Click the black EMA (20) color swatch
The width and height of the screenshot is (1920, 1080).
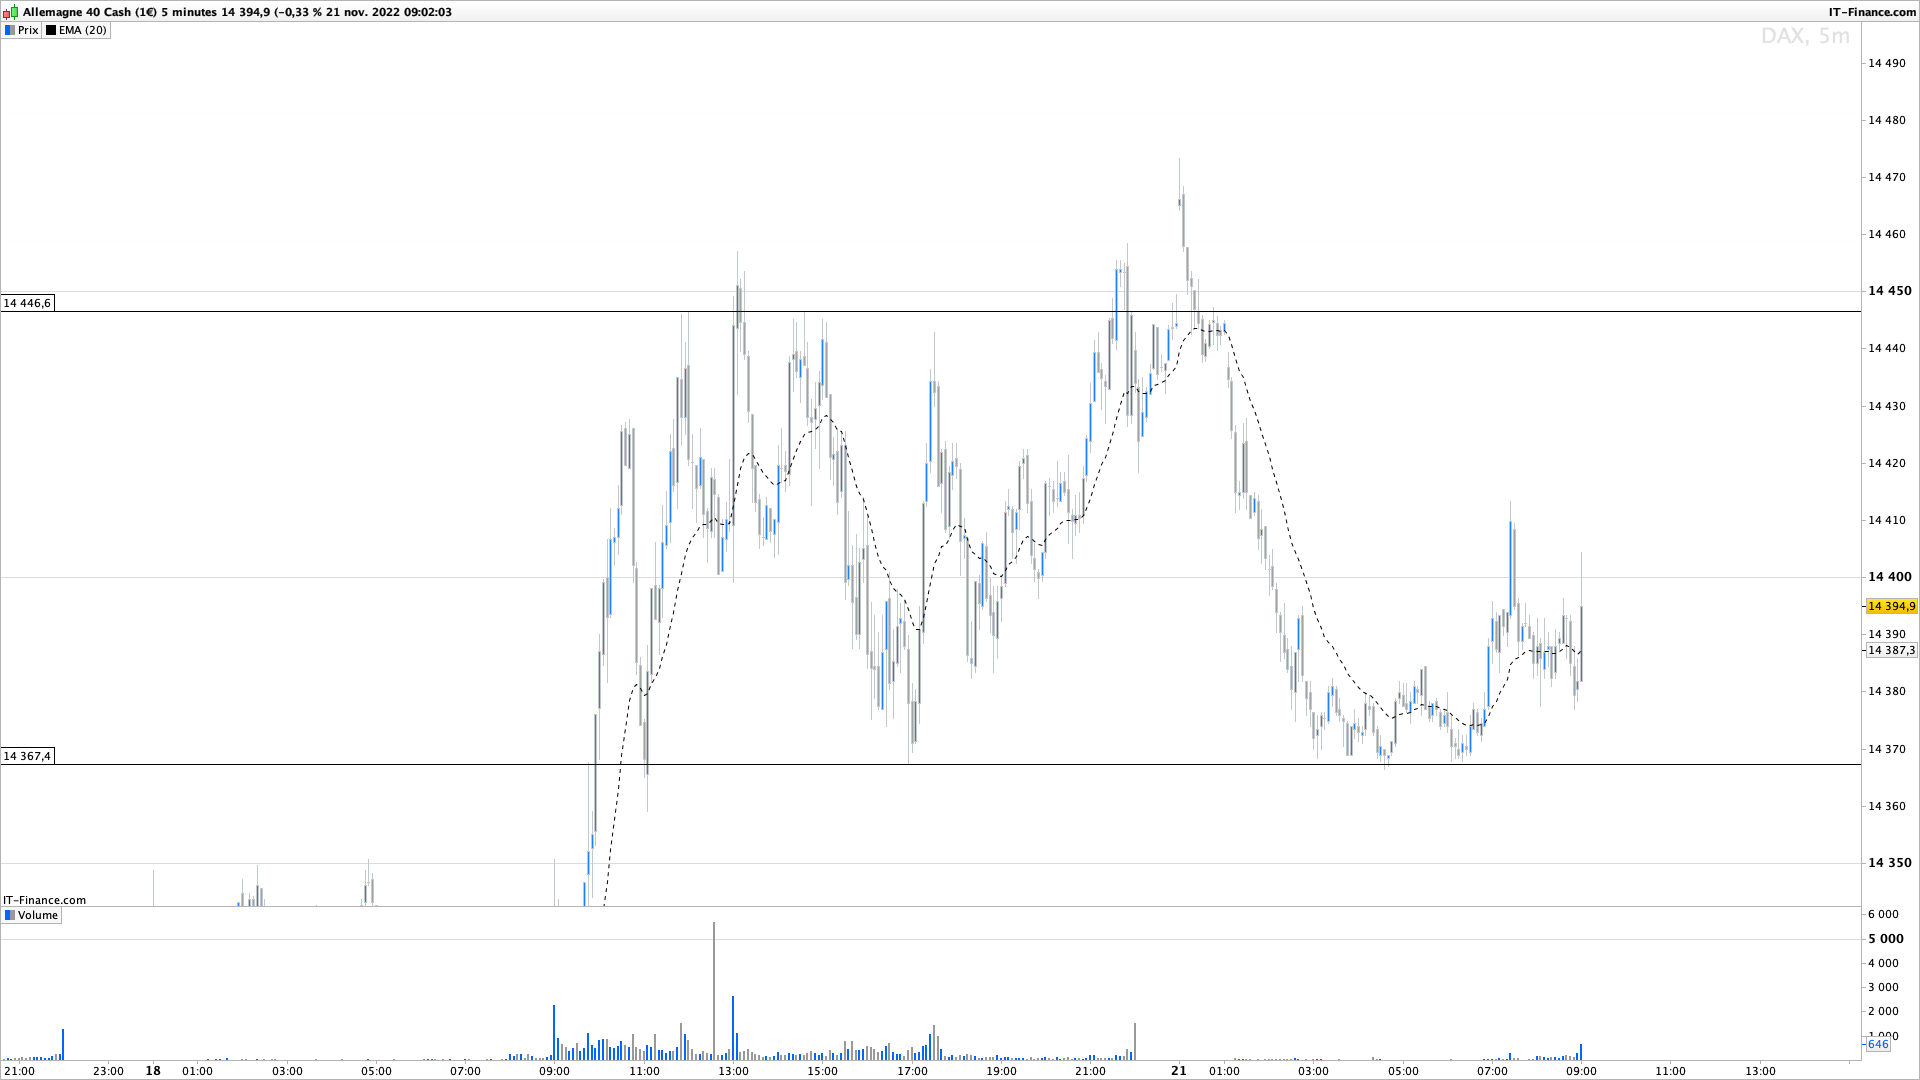tap(51, 30)
